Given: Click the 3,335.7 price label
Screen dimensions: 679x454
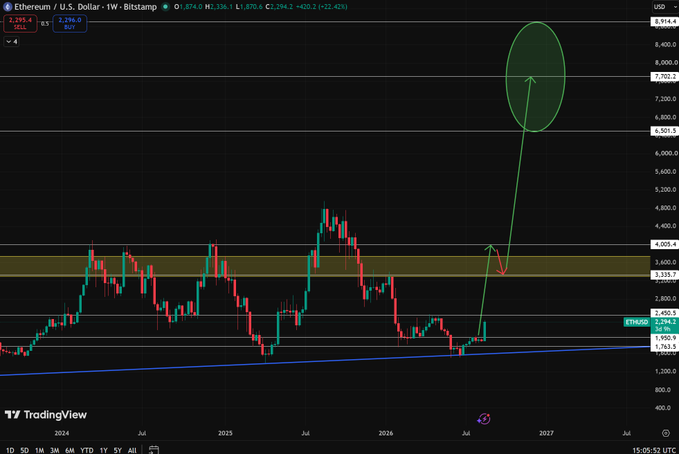Looking at the screenshot, I should tap(665, 275).
